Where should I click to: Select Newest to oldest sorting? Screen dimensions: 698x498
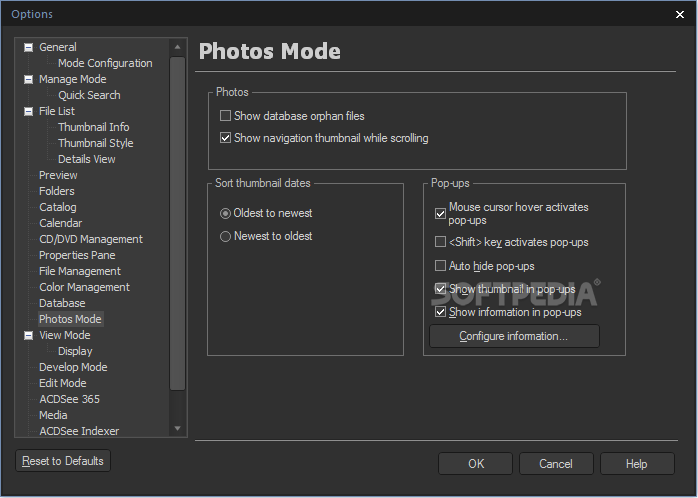[225, 236]
